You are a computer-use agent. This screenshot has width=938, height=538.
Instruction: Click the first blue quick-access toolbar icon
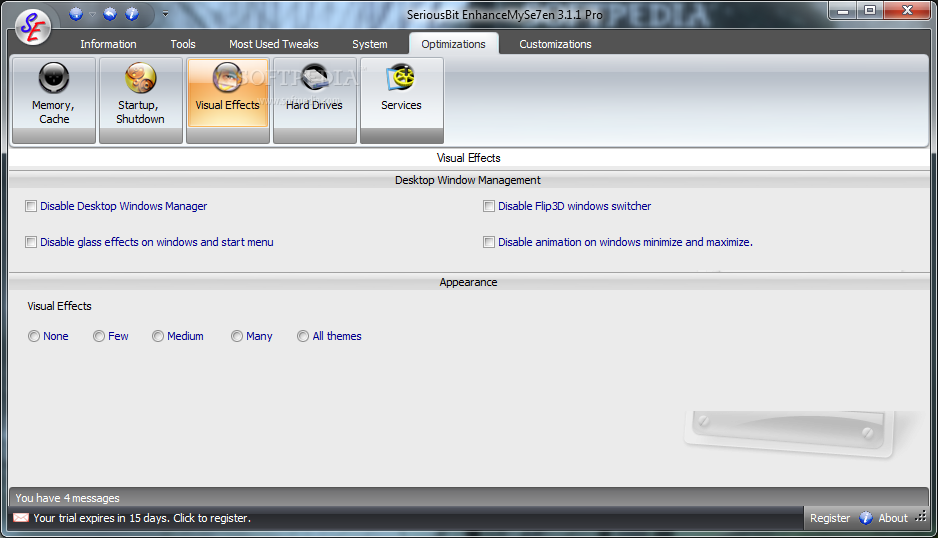tap(76, 14)
